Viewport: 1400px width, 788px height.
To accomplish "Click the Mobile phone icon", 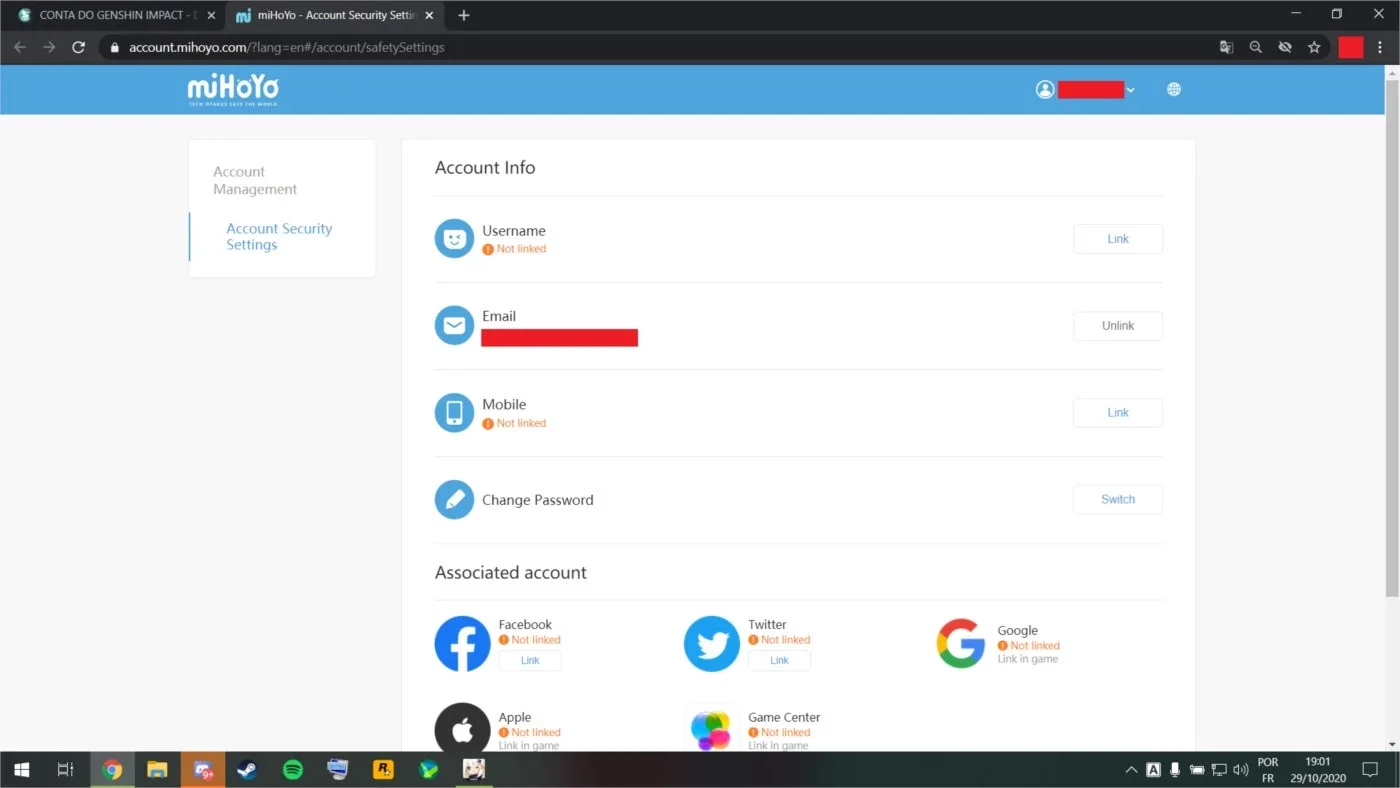I will click(454, 413).
